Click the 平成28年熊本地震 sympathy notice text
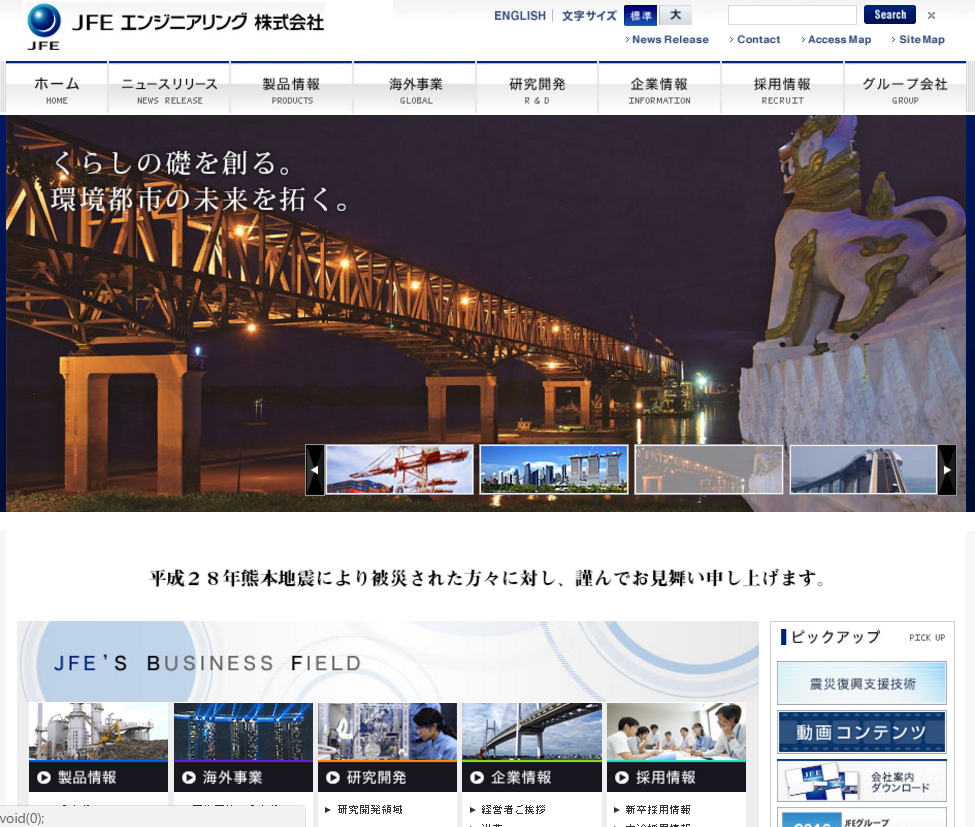The width and height of the screenshot is (975, 827). tap(488, 578)
